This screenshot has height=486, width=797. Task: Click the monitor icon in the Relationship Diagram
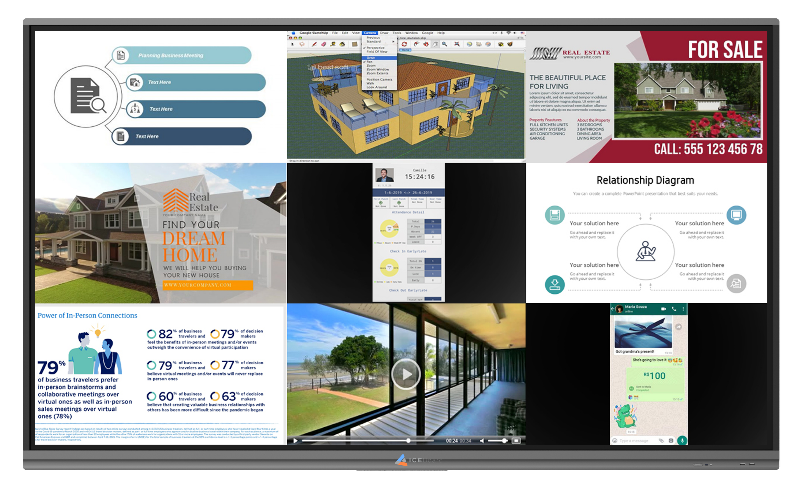coord(736,214)
